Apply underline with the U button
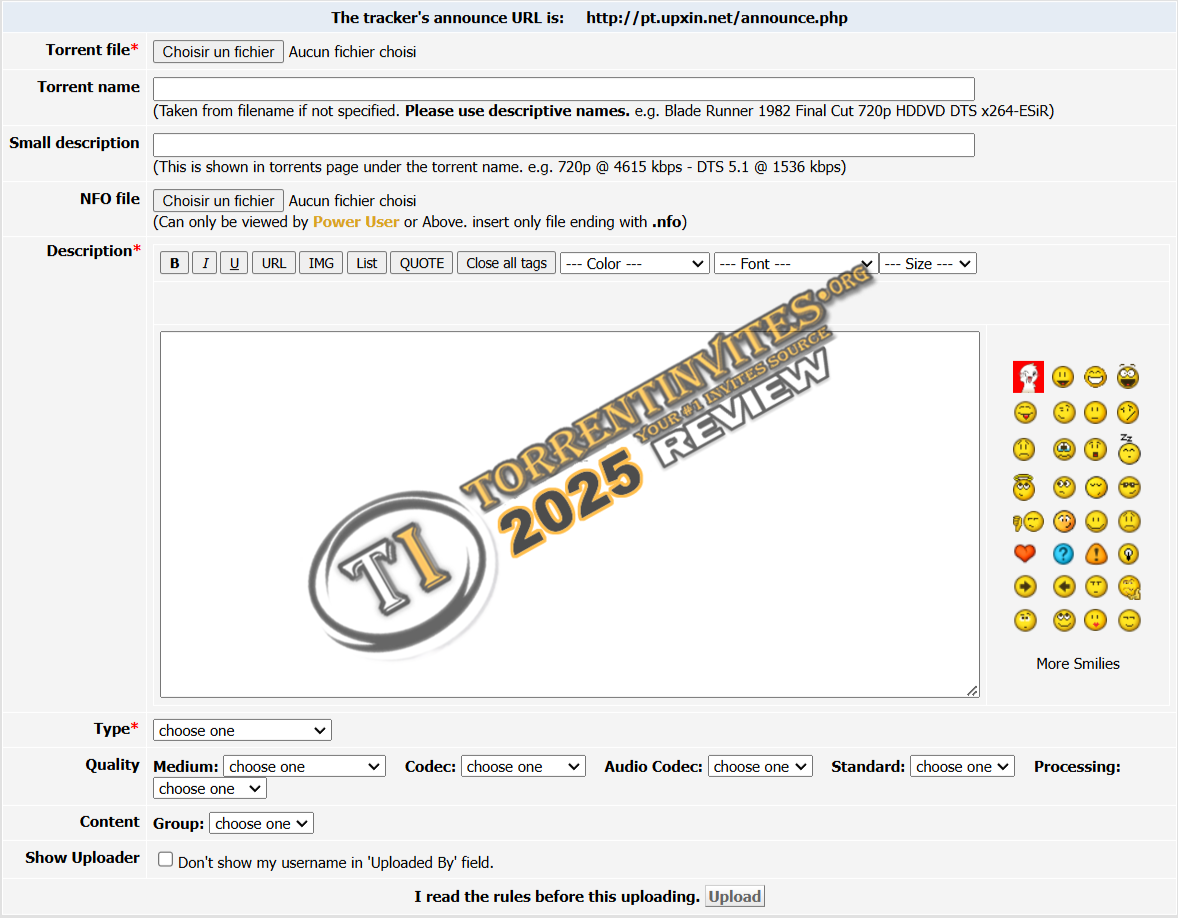The image size is (1178, 918). tap(234, 263)
